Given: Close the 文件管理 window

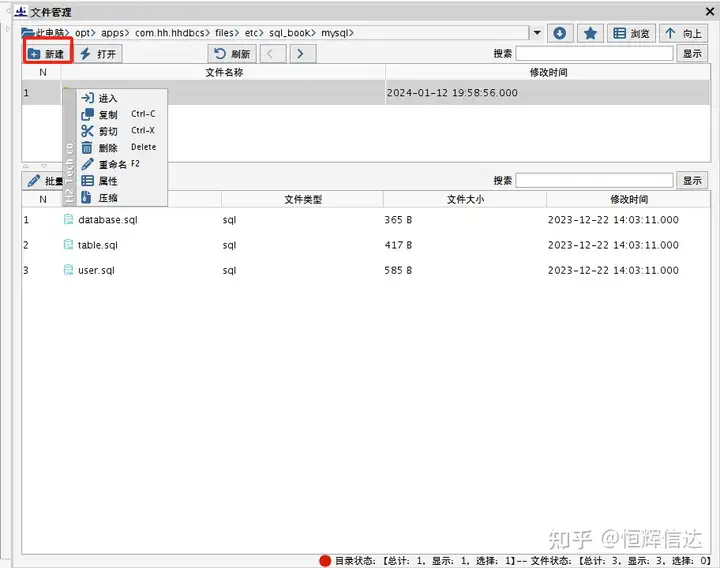Looking at the screenshot, I should pos(709,11).
